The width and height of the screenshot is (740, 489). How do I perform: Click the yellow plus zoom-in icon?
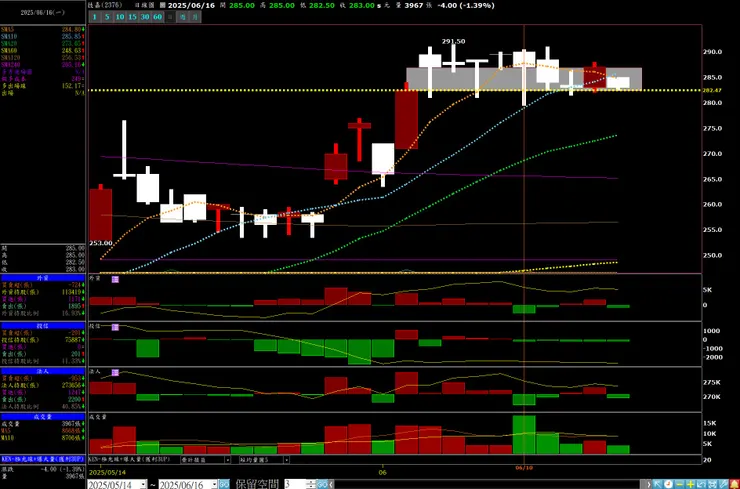(x=690, y=484)
